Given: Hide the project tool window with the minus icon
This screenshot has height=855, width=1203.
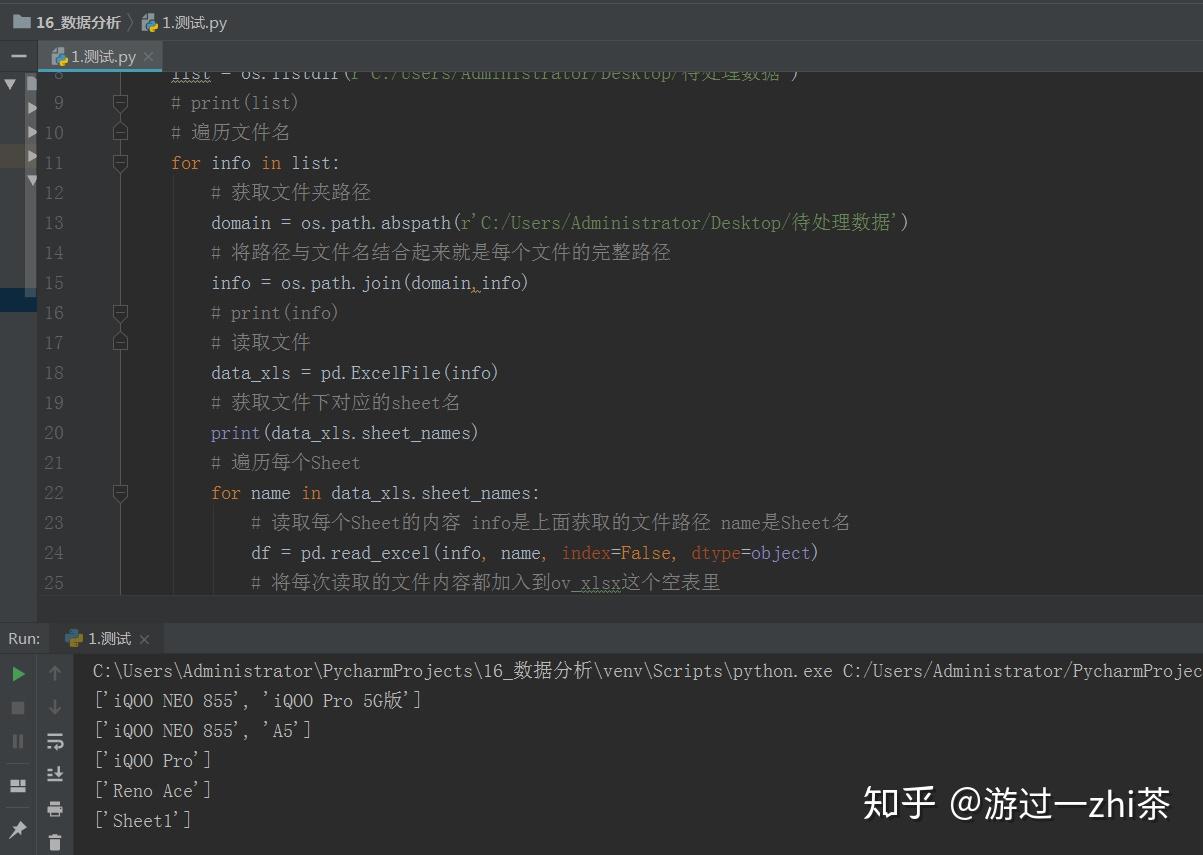Looking at the screenshot, I should click(x=19, y=56).
